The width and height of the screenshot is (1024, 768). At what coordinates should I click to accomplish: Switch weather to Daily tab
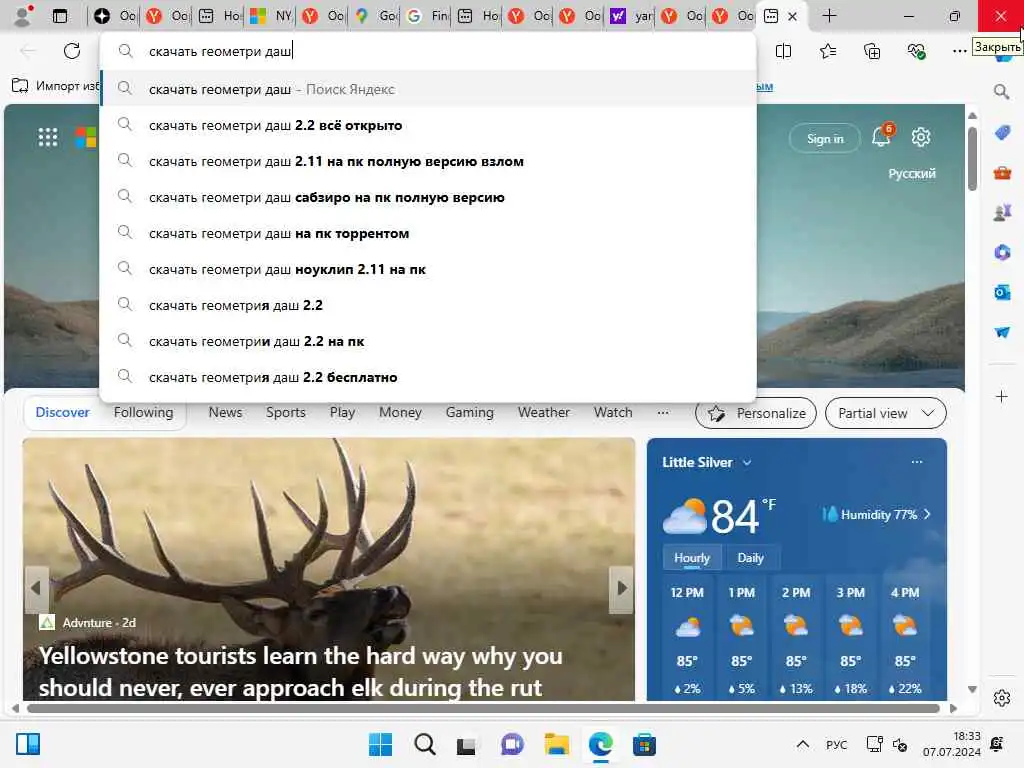click(x=750, y=558)
